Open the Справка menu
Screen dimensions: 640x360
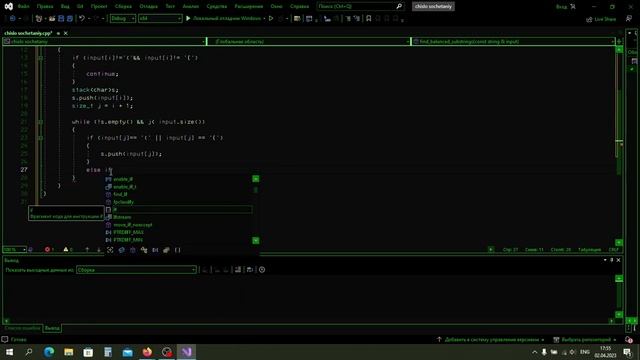299,6
